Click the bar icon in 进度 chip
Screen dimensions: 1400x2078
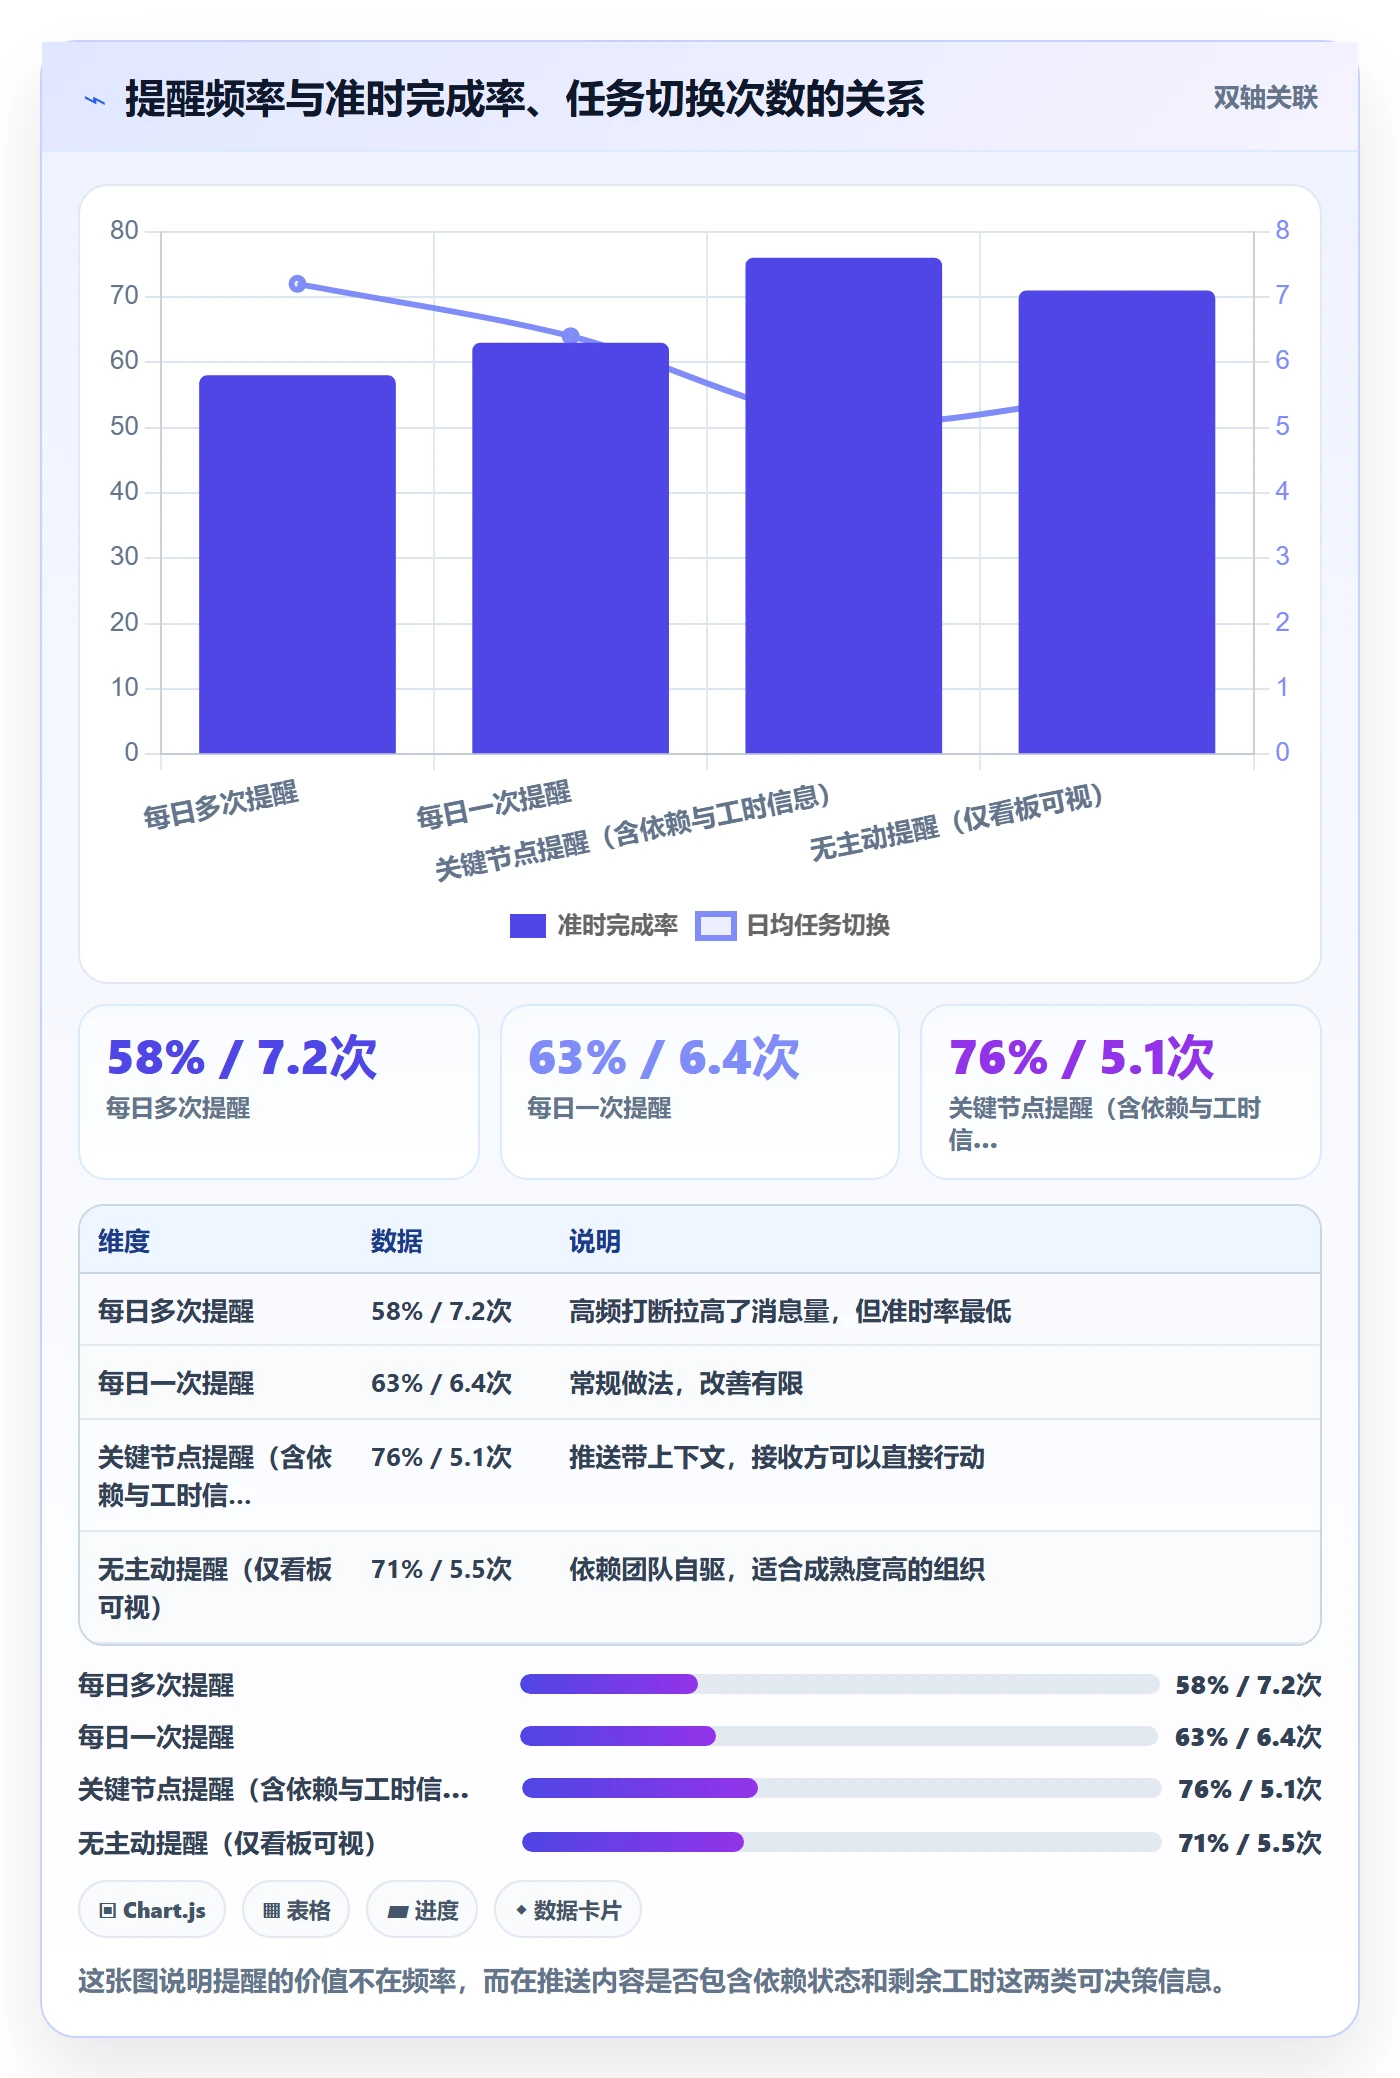397,1912
